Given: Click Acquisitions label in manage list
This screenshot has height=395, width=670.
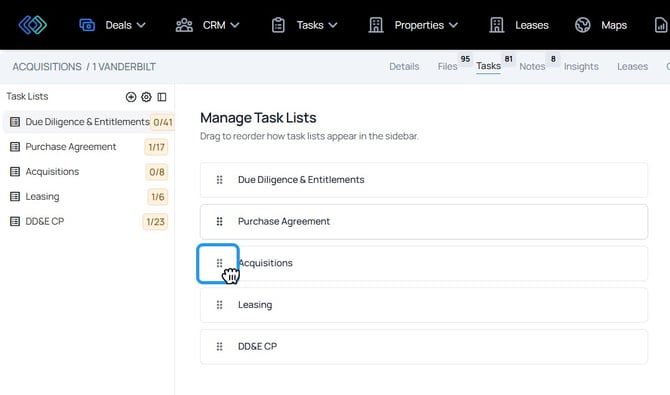Looking at the screenshot, I should (265, 263).
